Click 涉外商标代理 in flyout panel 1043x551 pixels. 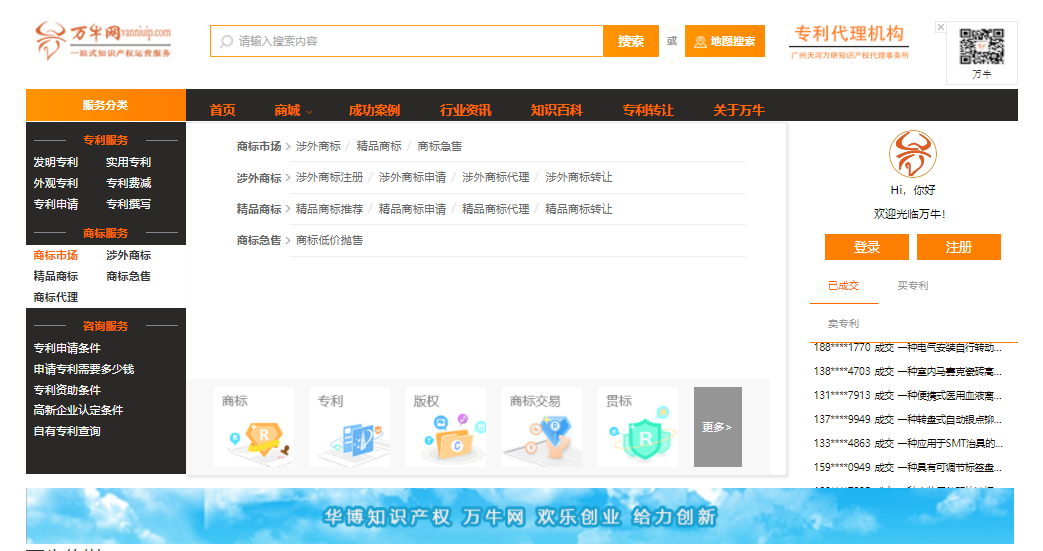496,177
